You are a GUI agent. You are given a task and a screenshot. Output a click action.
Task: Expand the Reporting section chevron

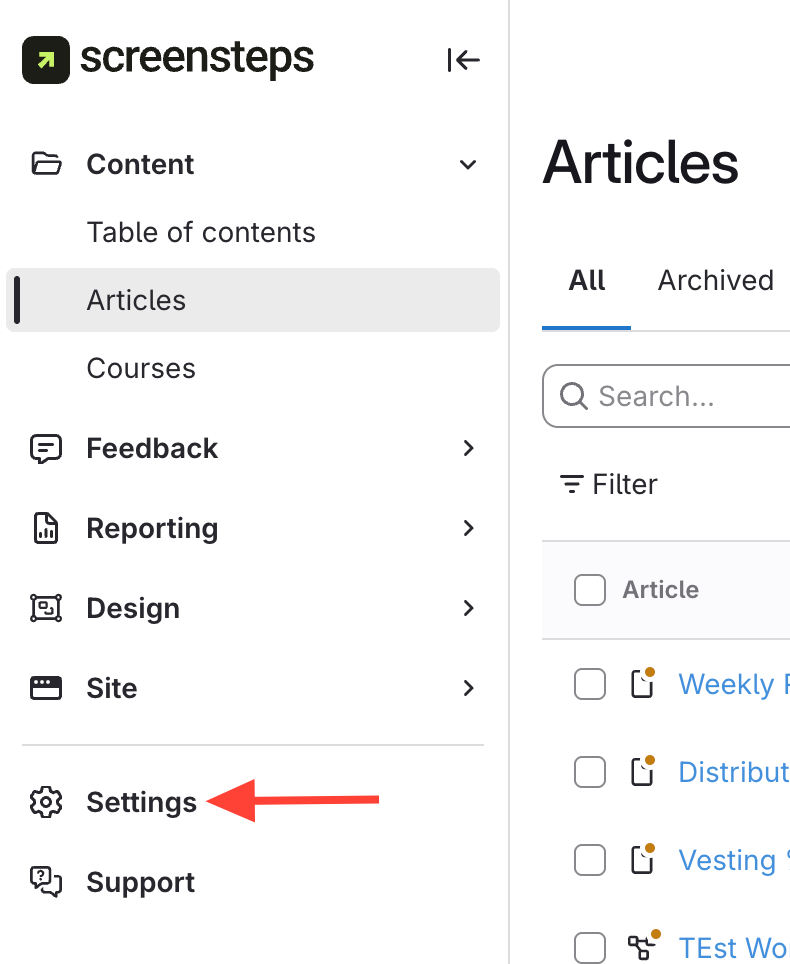point(467,528)
